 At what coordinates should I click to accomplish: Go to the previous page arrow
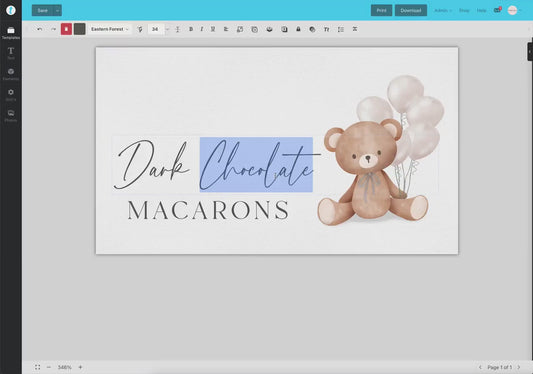[480, 367]
